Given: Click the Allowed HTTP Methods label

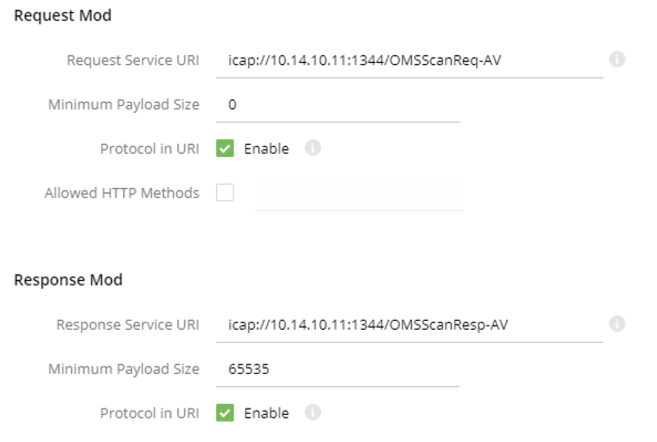Looking at the screenshot, I should 122,193.
